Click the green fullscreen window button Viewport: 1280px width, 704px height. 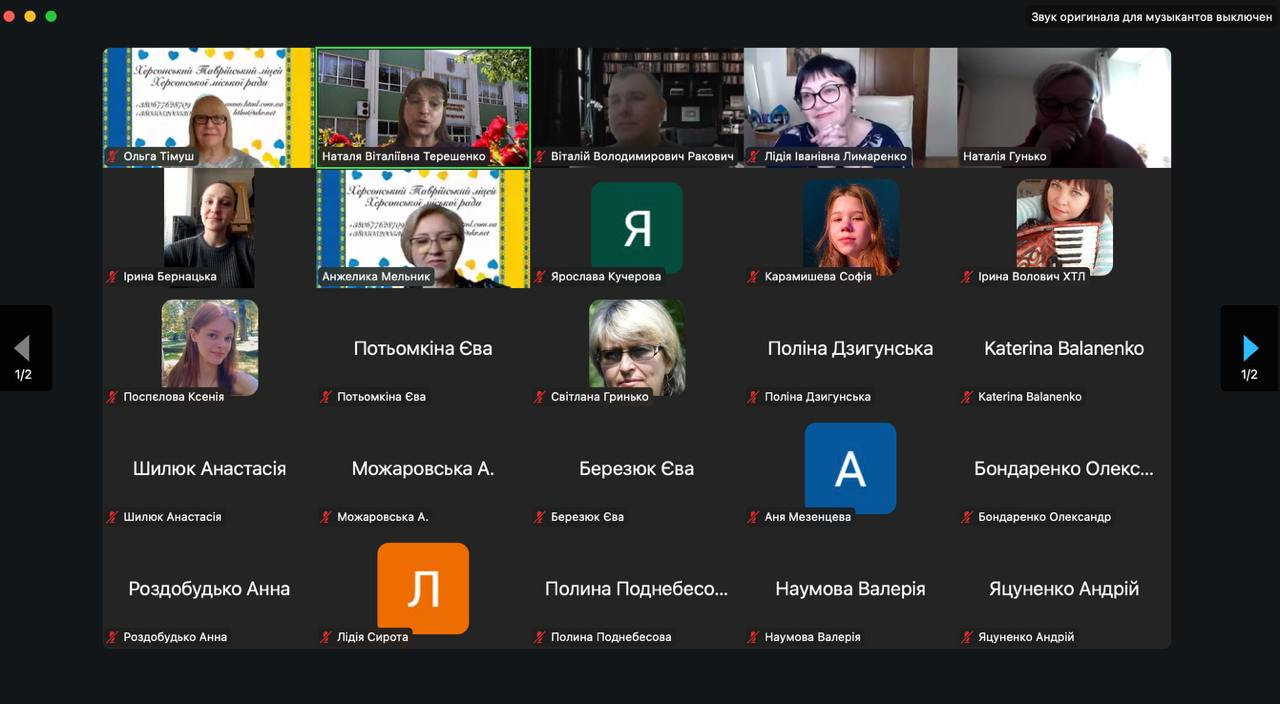pyautogui.click(x=51, y=16)
